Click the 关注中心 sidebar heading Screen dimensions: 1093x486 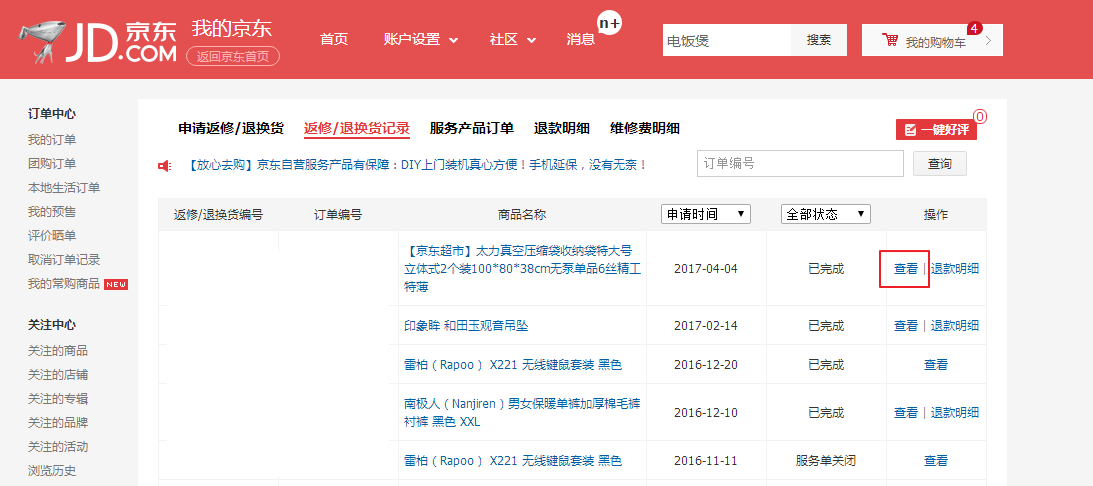(x=52, y=325)
